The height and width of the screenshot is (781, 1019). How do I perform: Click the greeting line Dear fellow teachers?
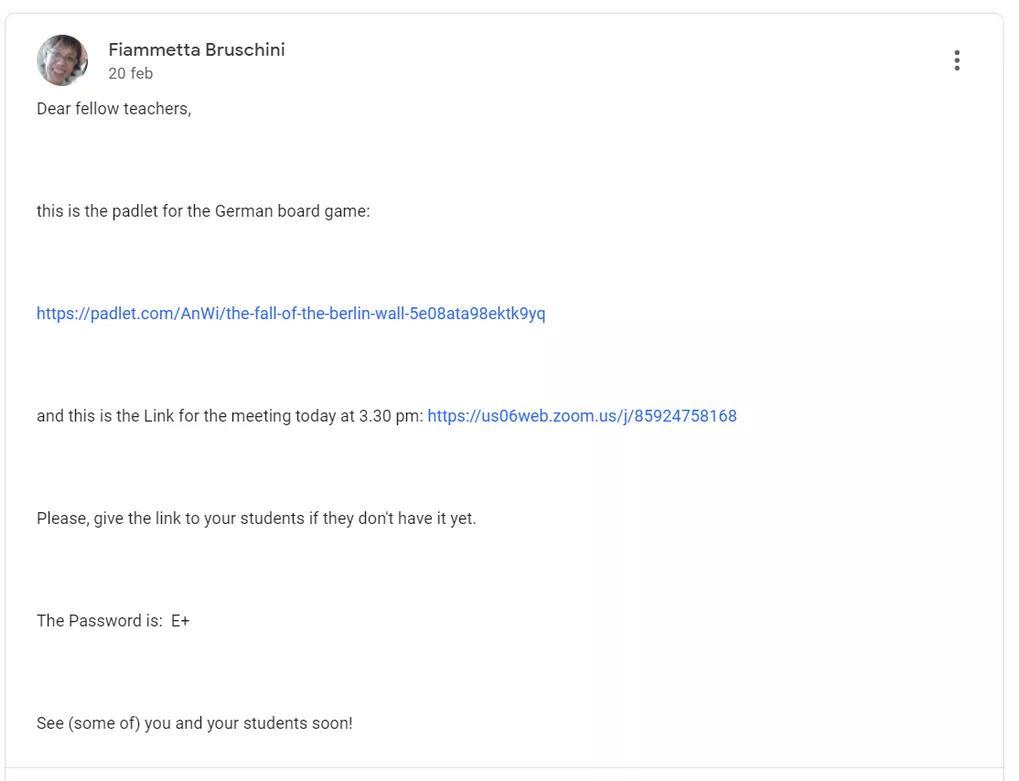tap(114, 109)
